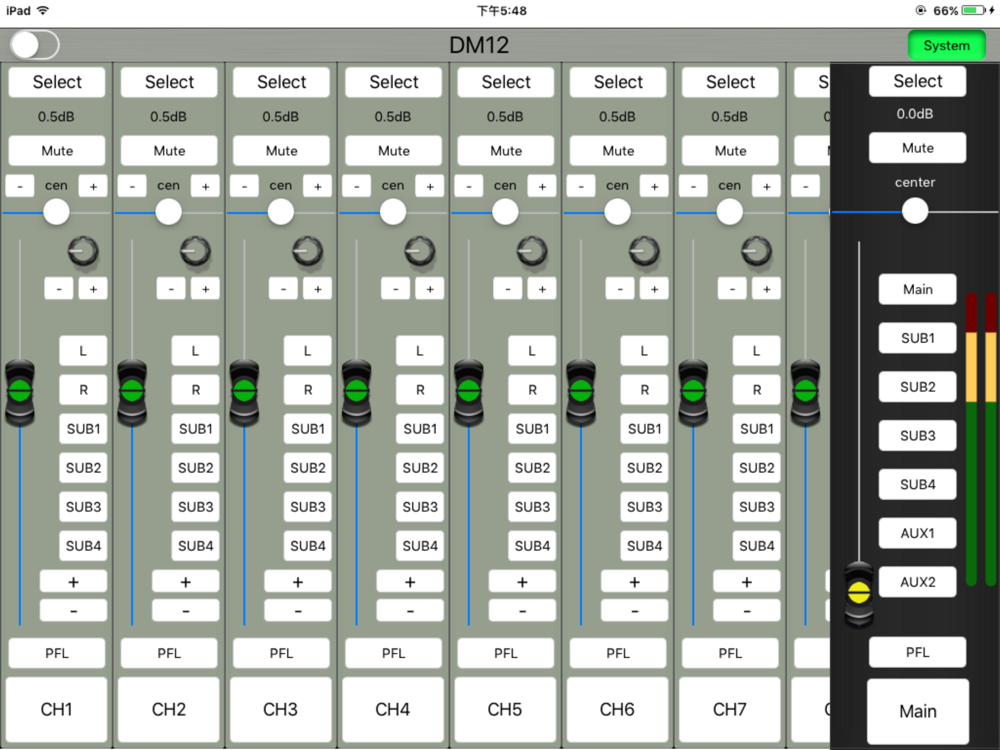Toggle the switch left of DM12 title
Screen dimensions: 1000x750
(x=34, y=45)
